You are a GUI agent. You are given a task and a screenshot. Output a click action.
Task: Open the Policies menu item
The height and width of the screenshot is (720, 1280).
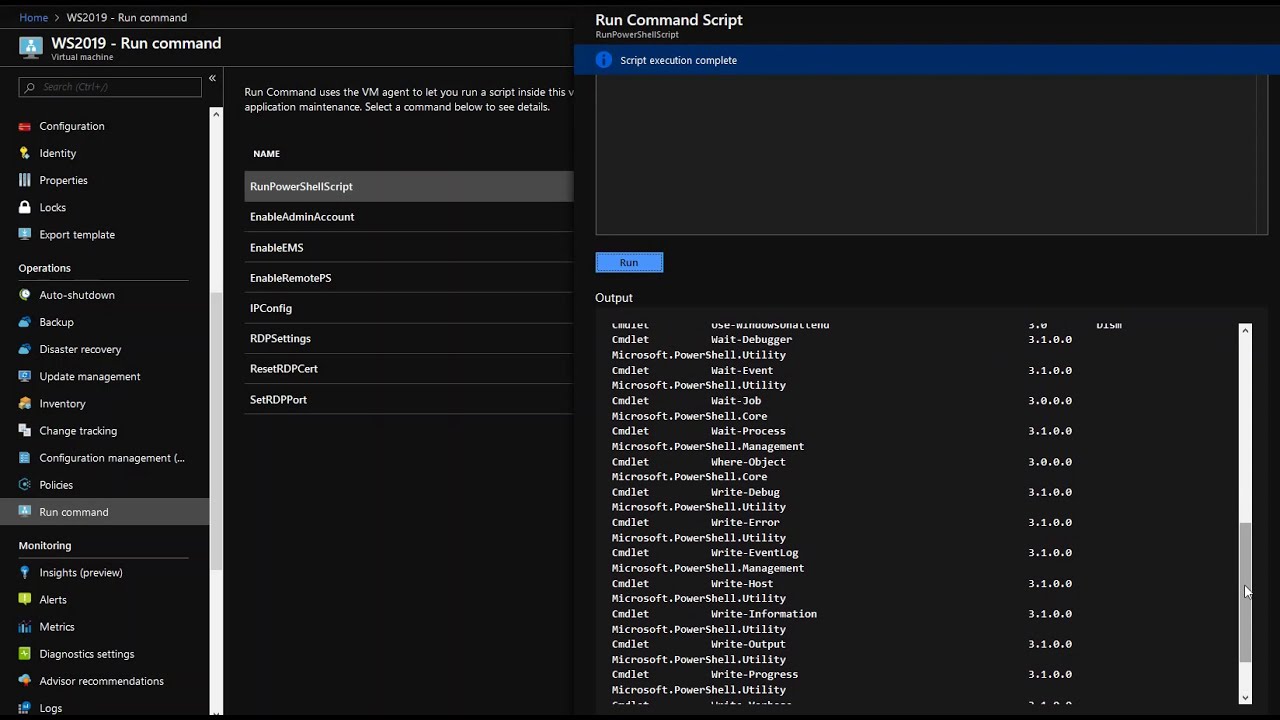[x=56, y=484]
